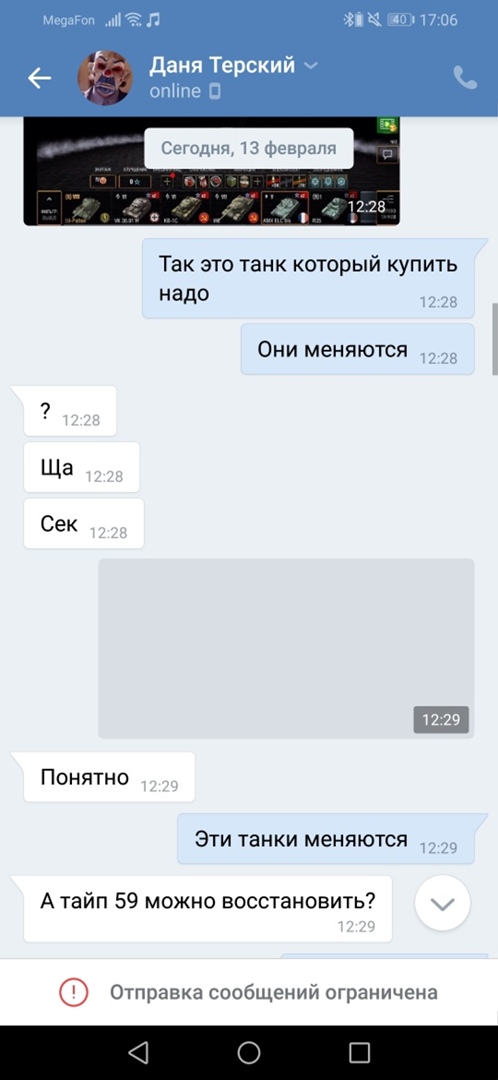Select the "Эти танки меняются" message
Screen dimensions: 498x1080
pos(326,839)
